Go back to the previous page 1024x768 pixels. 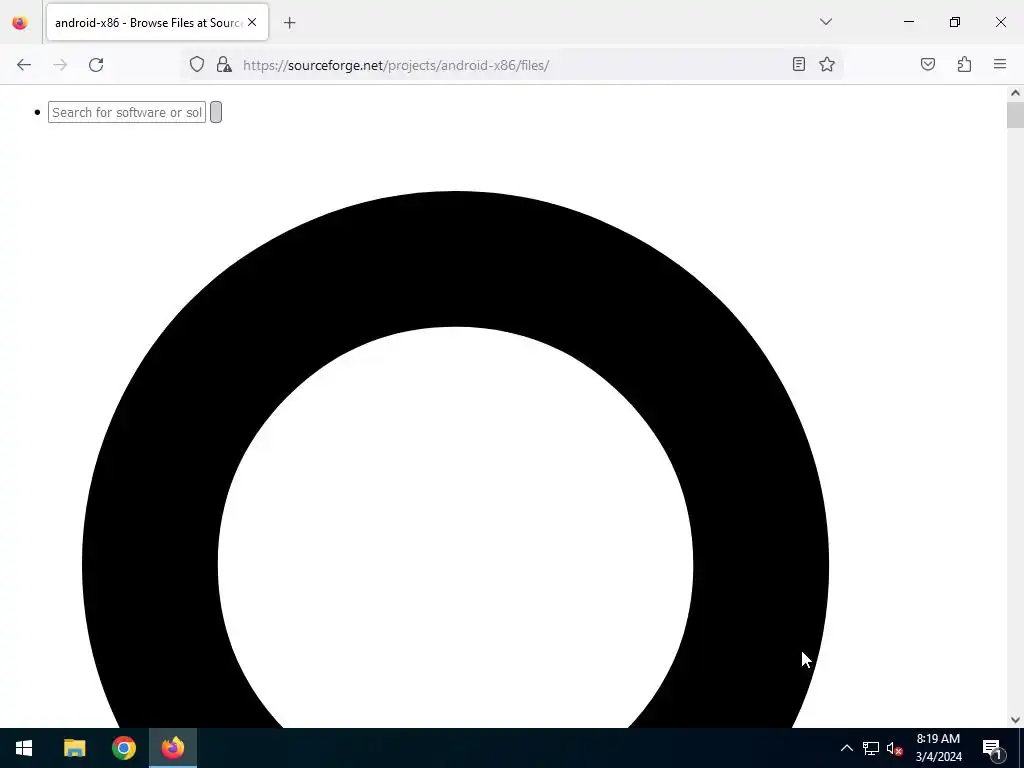[x=24, y=65]
